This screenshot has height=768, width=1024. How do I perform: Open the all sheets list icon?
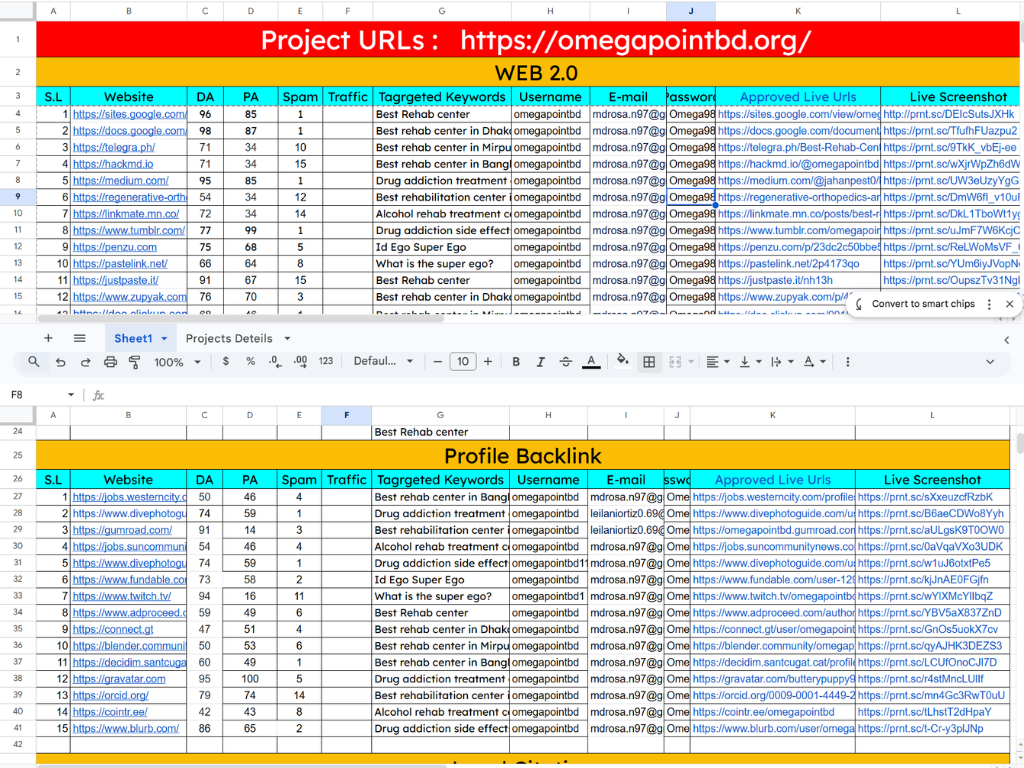[80, 338]
